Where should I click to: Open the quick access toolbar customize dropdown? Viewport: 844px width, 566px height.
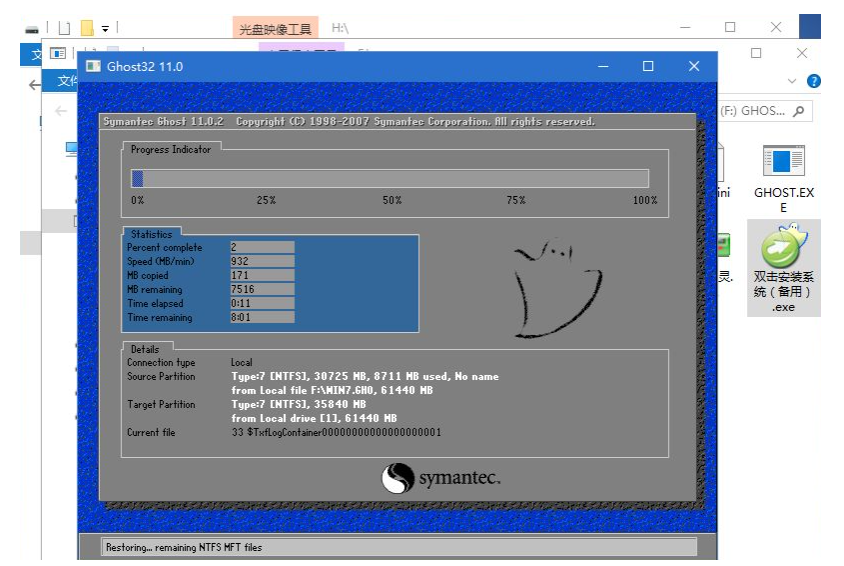(105, 28)
